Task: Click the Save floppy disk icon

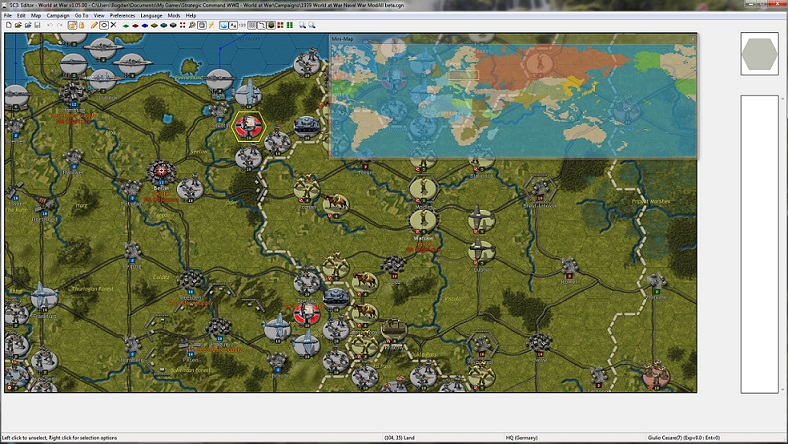Action: coord(37,25)
